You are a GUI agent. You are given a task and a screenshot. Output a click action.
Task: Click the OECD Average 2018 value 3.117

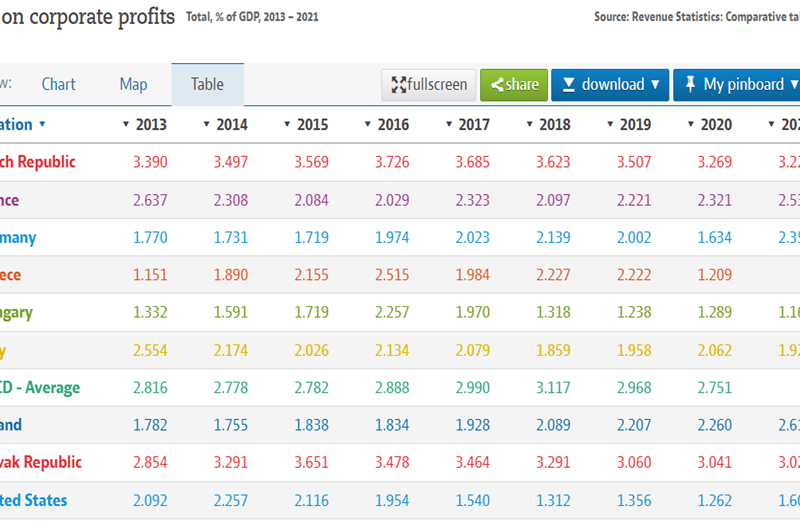tap(553, 387)
